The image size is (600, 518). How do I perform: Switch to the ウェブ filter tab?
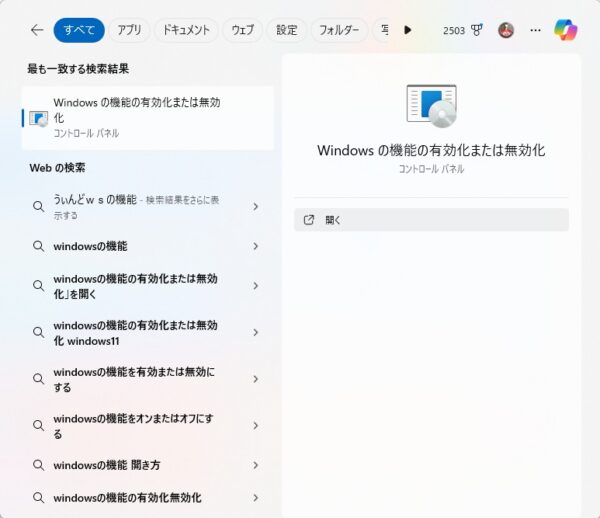coord(243,30)
